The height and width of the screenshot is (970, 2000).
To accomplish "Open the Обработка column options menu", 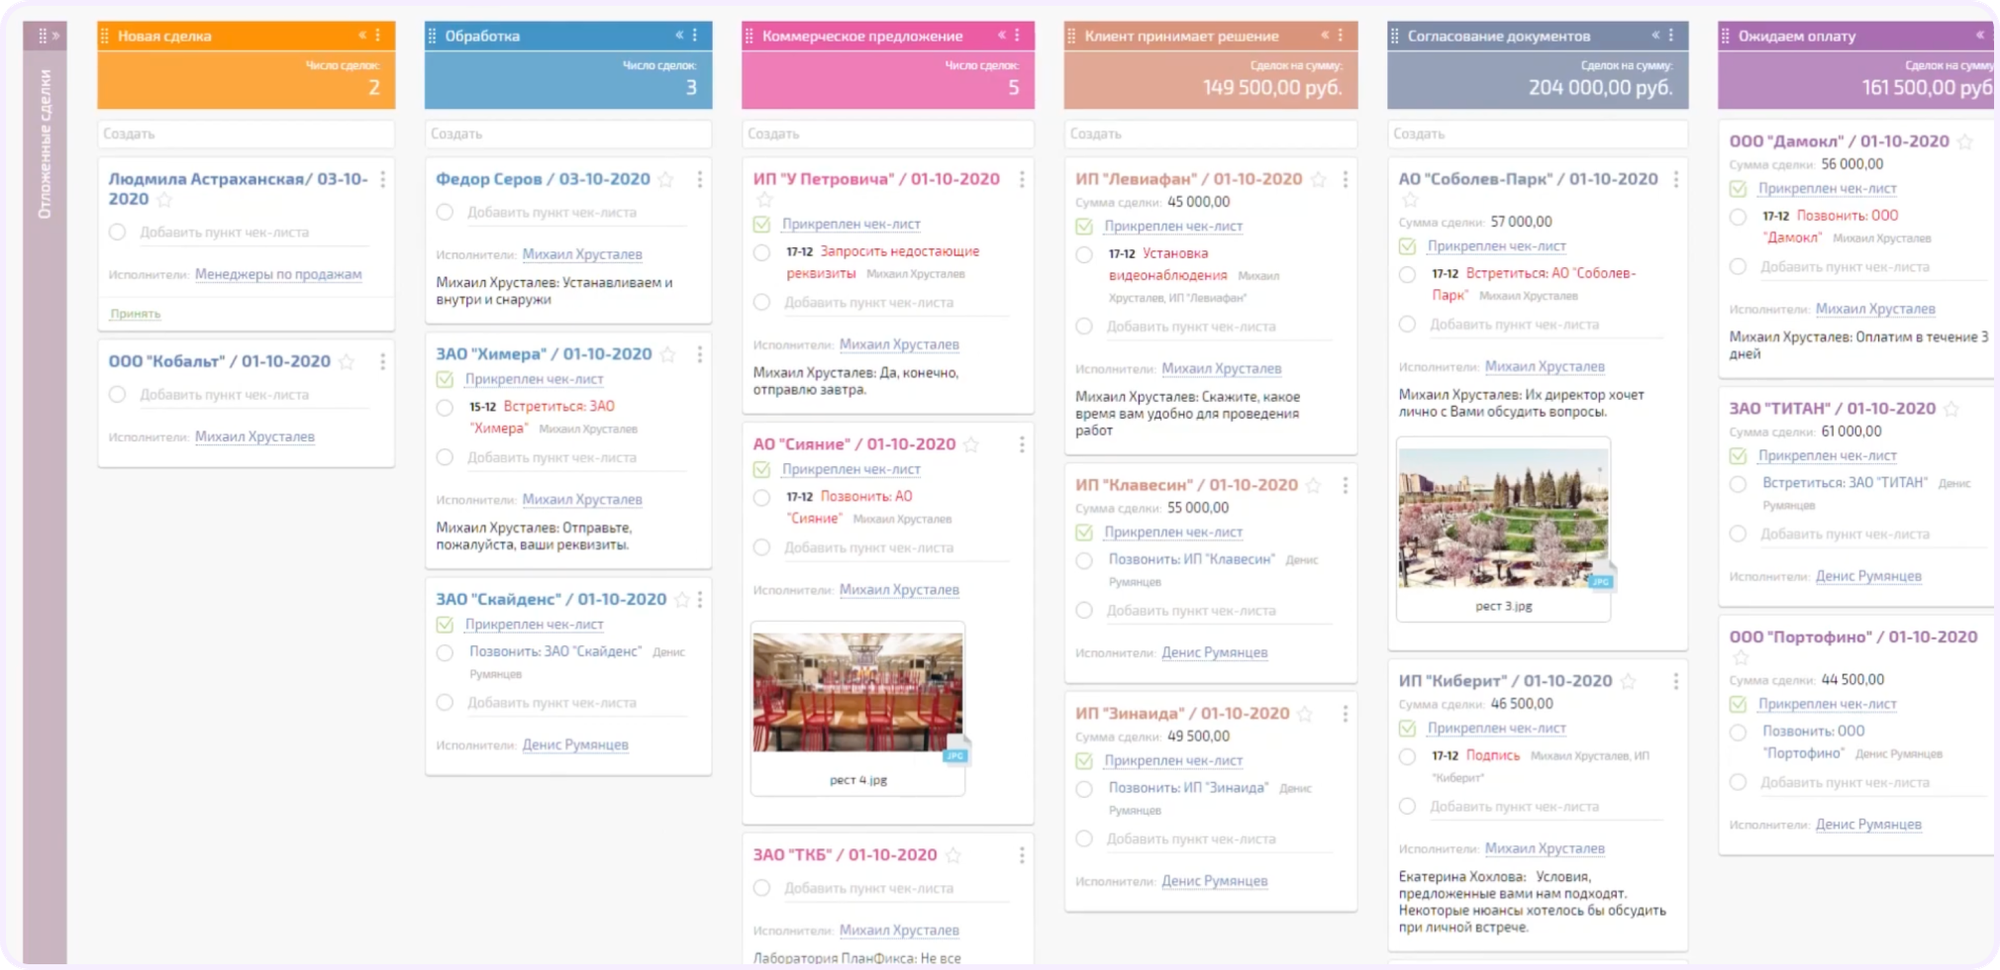I will click(x=695, y=36).
